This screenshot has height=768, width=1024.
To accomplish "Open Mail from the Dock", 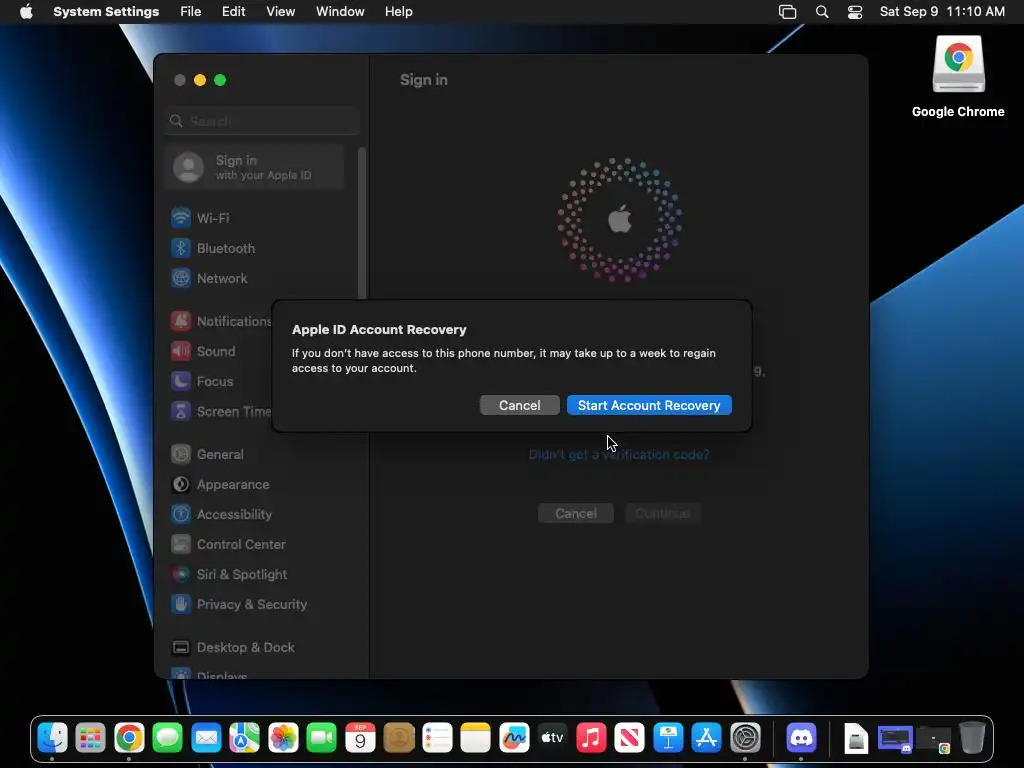I will coord(206,738).
